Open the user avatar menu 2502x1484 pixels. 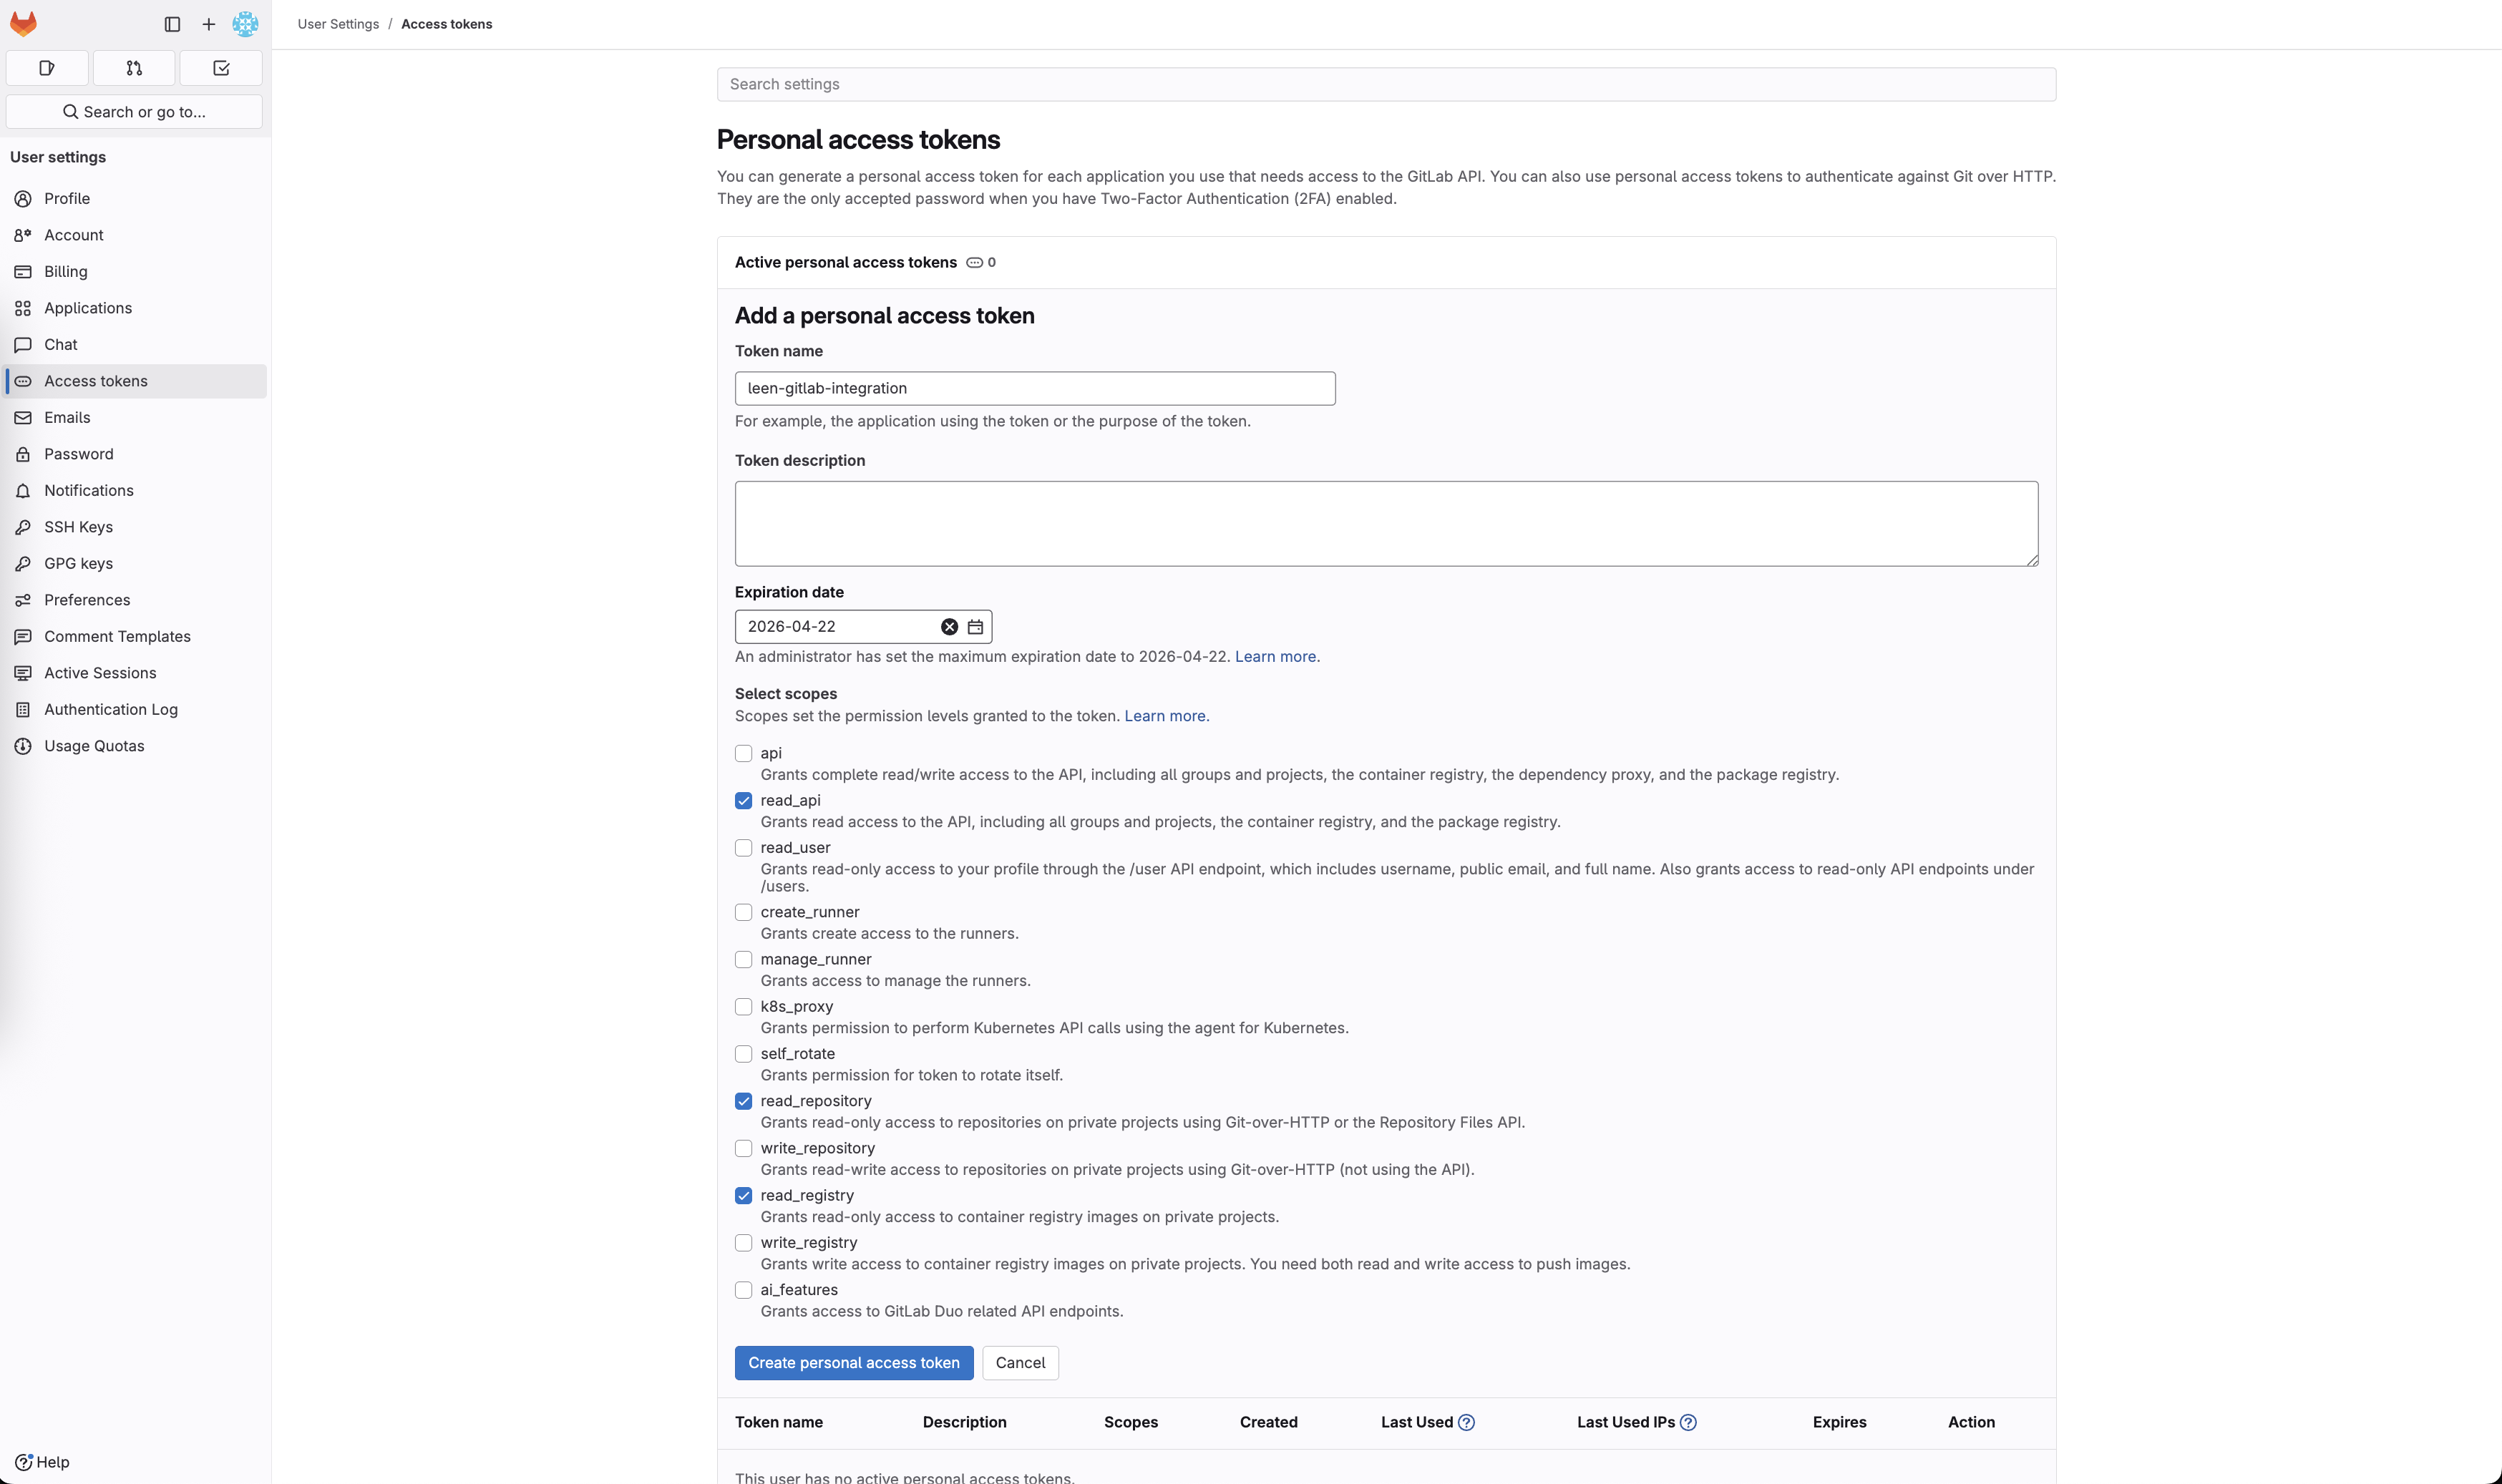pos(245,24)
